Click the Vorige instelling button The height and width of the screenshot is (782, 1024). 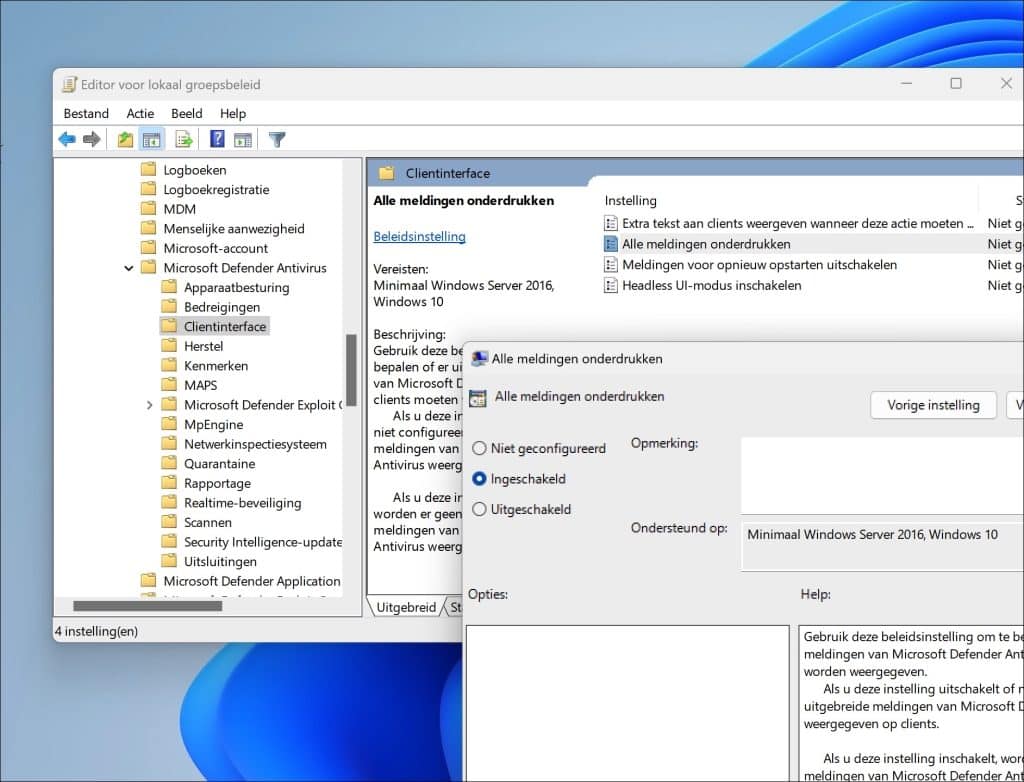933,405
